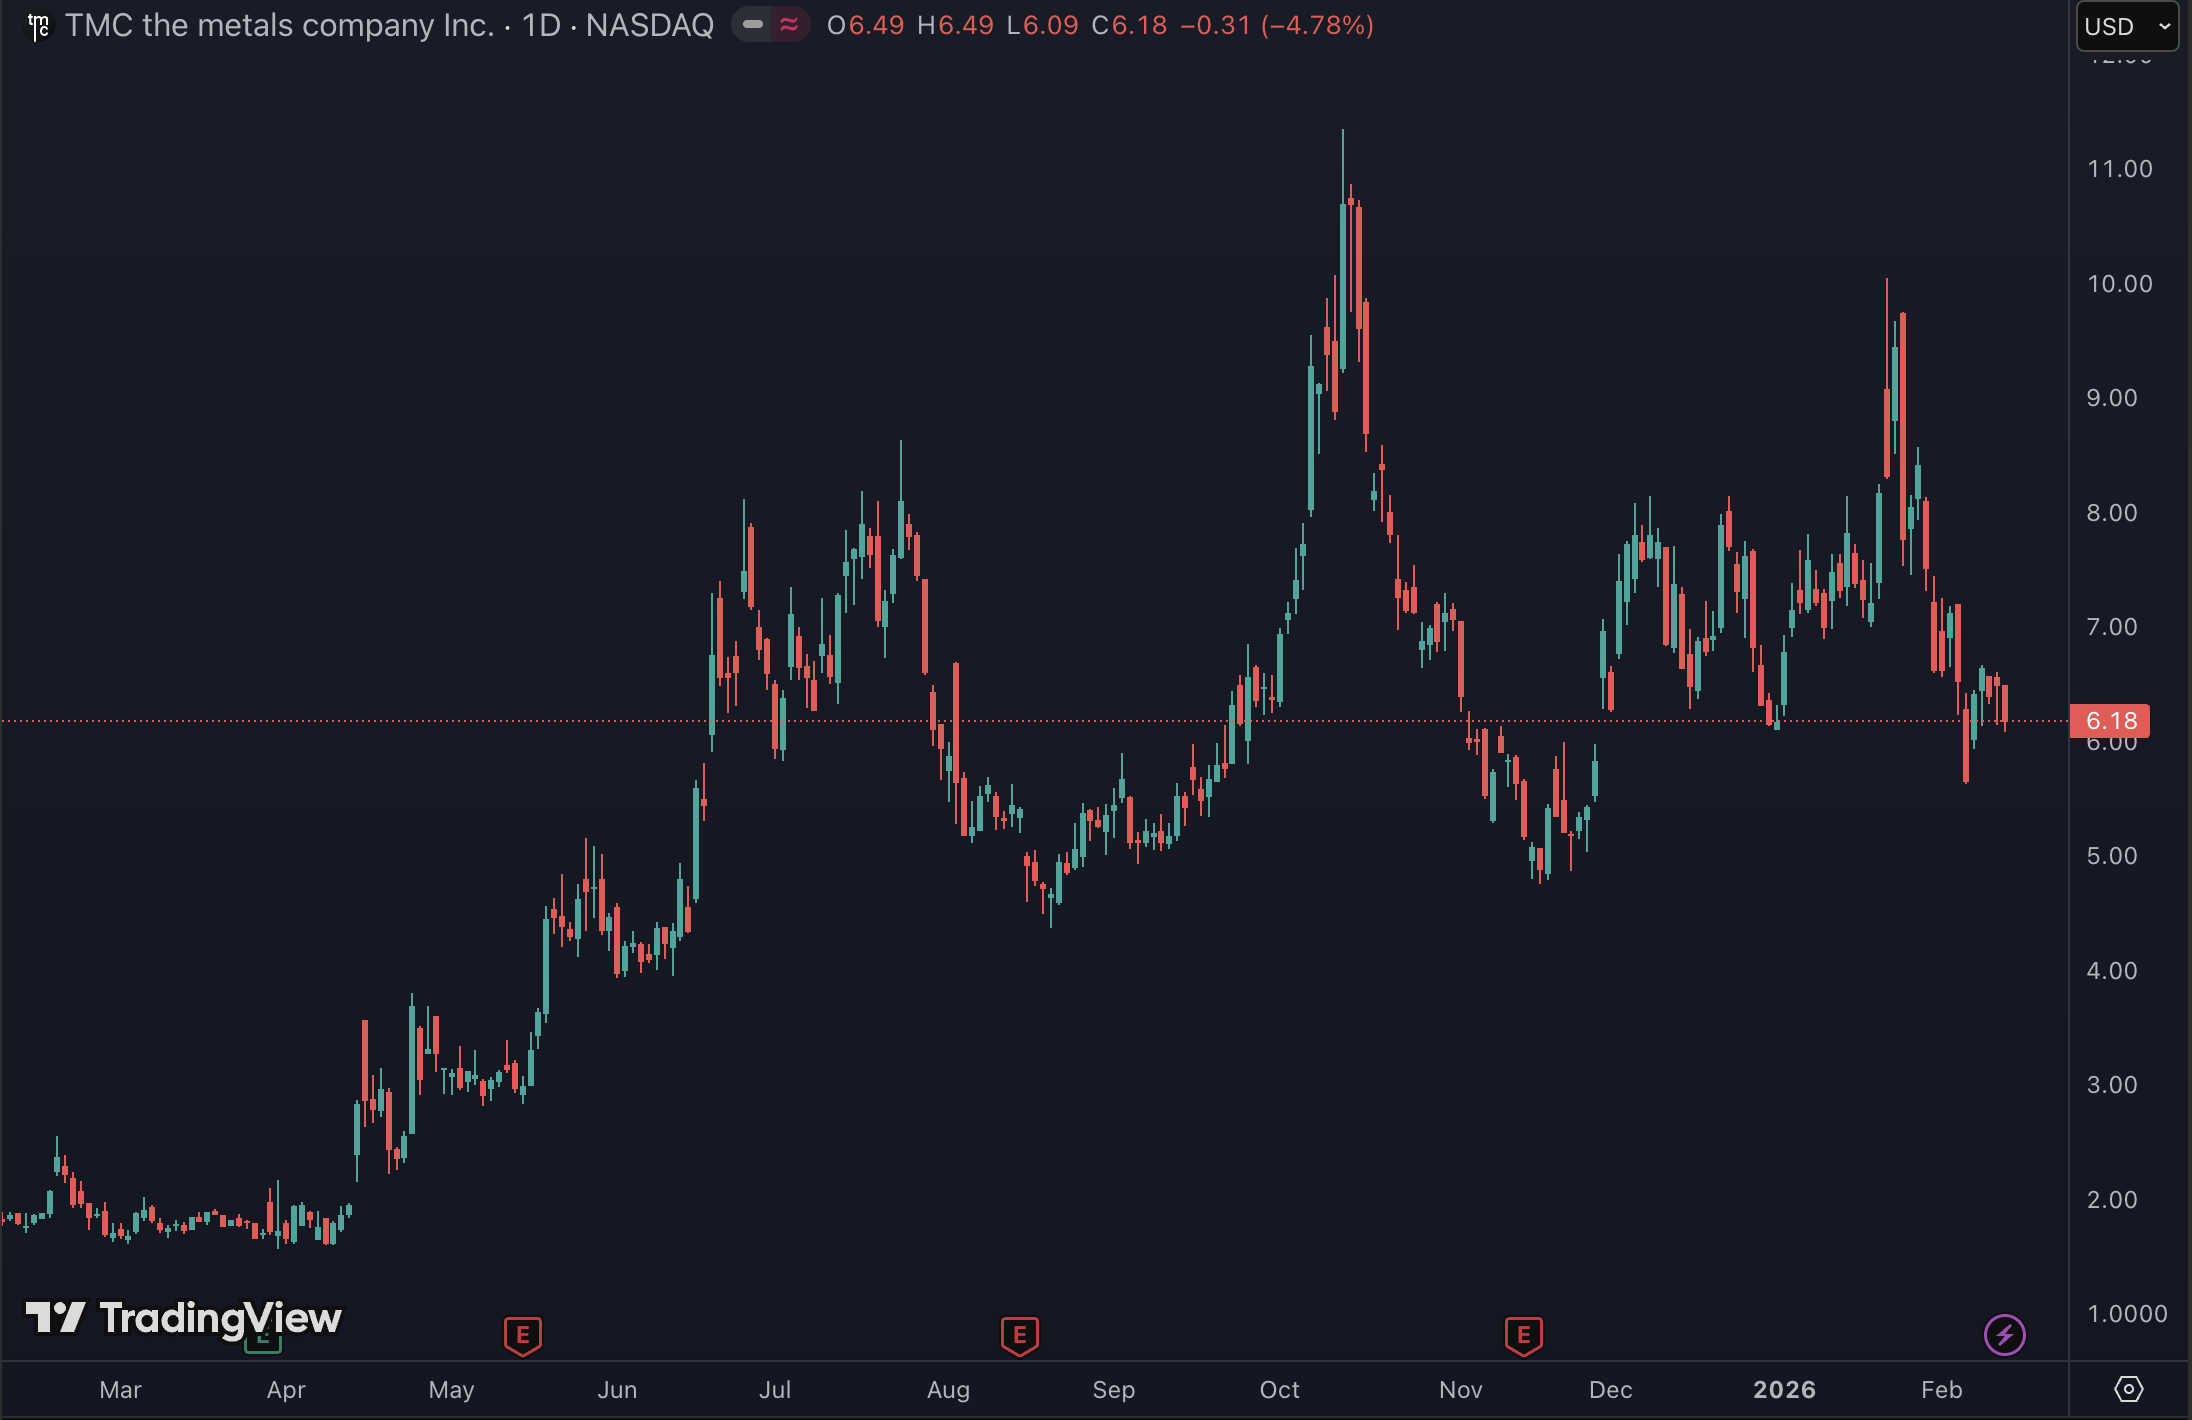The image size is (2192, 1420).
Task: Click the 'Apr' time axis label
Action: pyautogui.click(x=286, y=1390)
